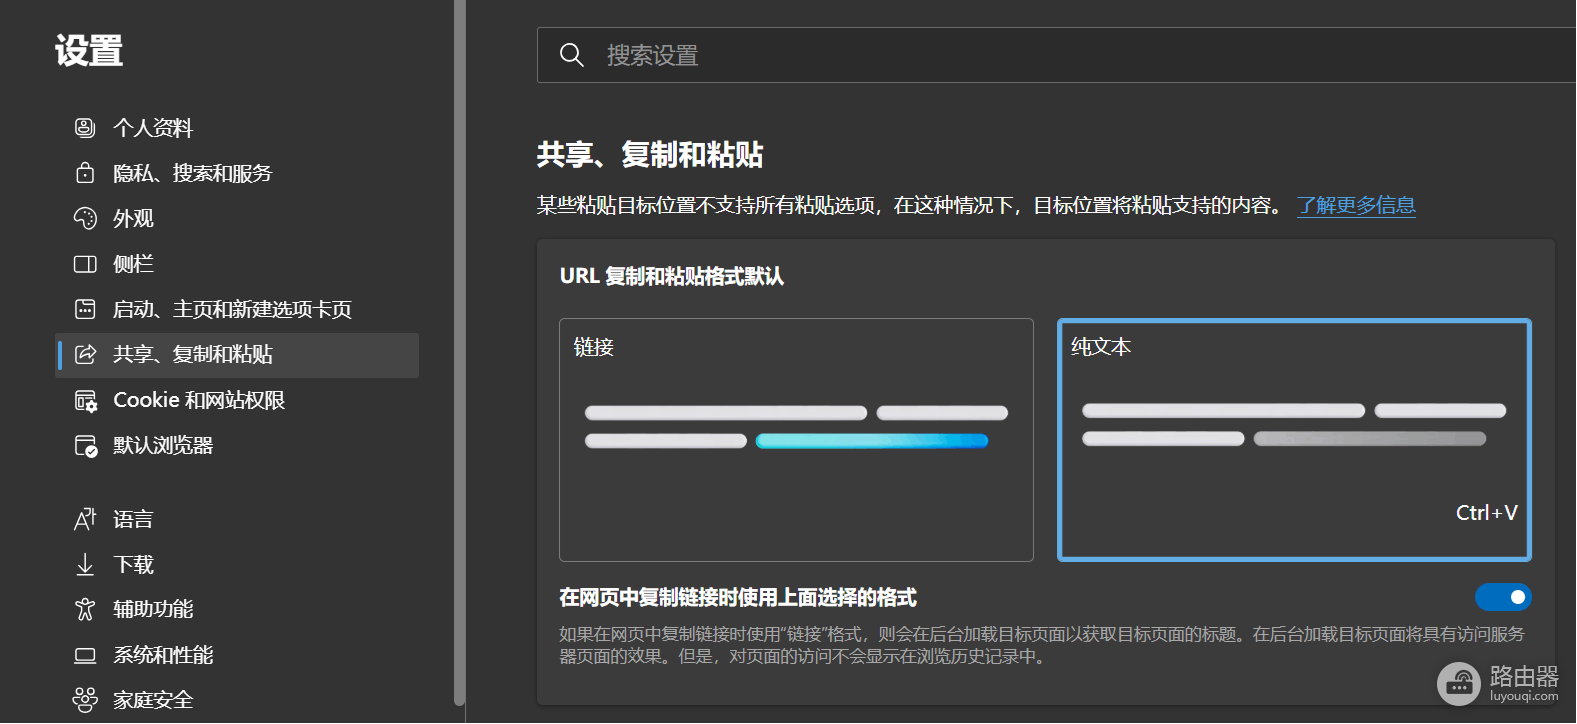Click the sidebar panel icon beside 侧栏
The image size is (1577, 724).
coord(85,264)
